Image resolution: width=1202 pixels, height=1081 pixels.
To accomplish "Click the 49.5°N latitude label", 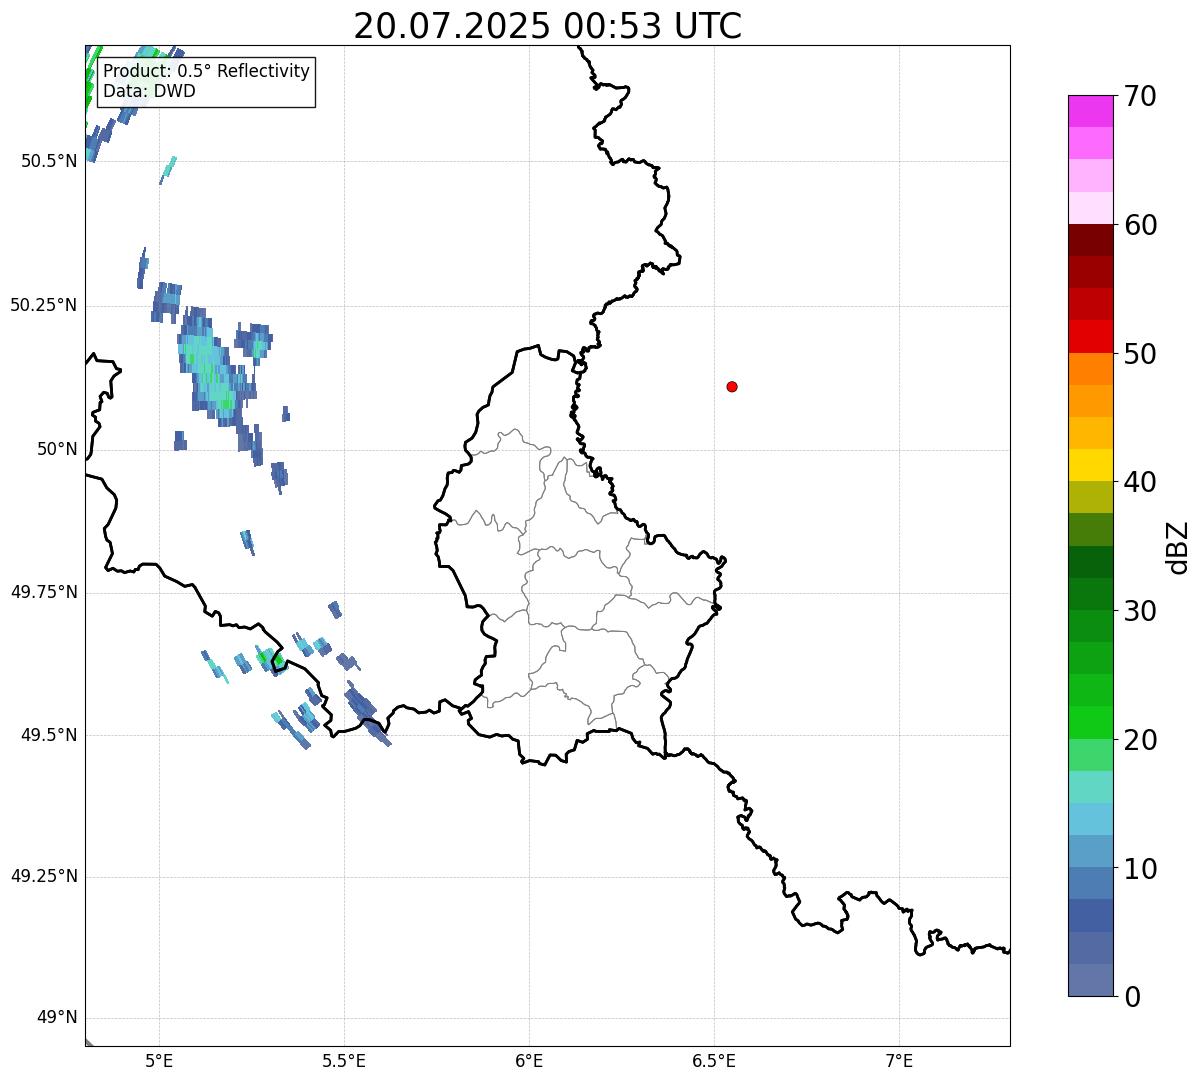I will [x=49, y=735].
